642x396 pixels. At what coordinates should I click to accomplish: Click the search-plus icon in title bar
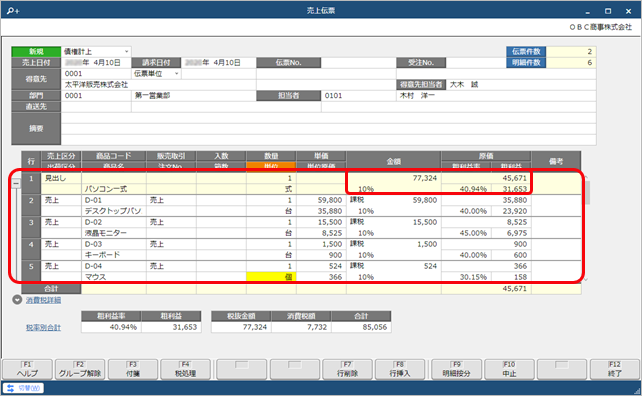pos(12,11)
